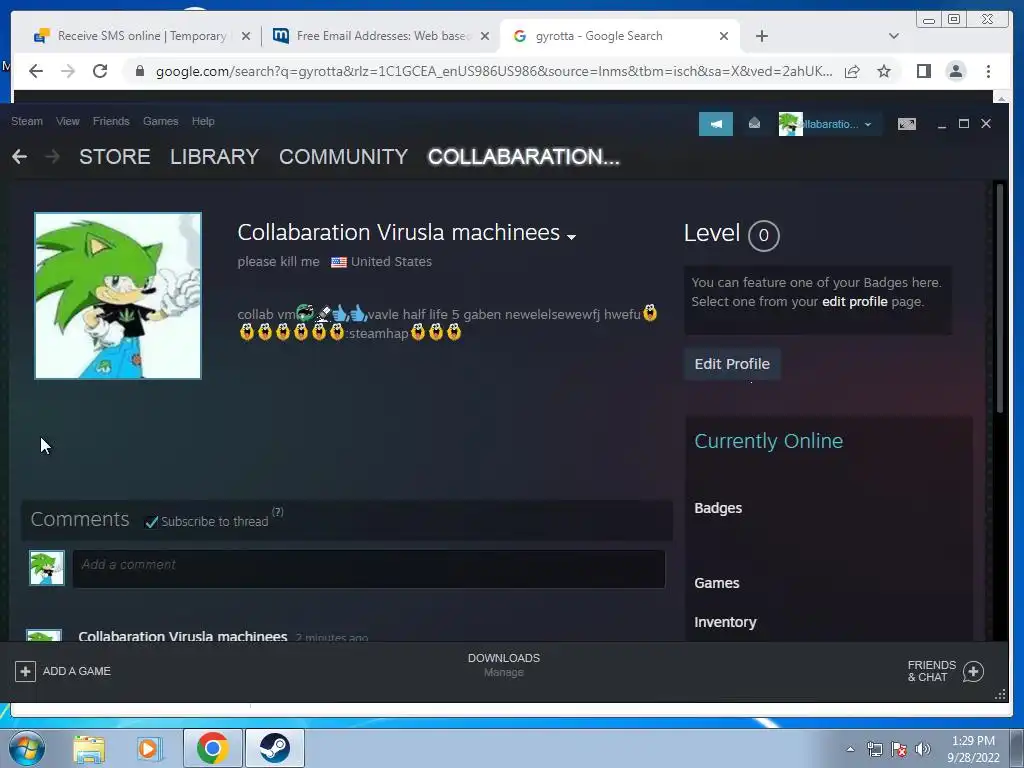
Task: Show hidden tray icons arrow
Action: 850,749
